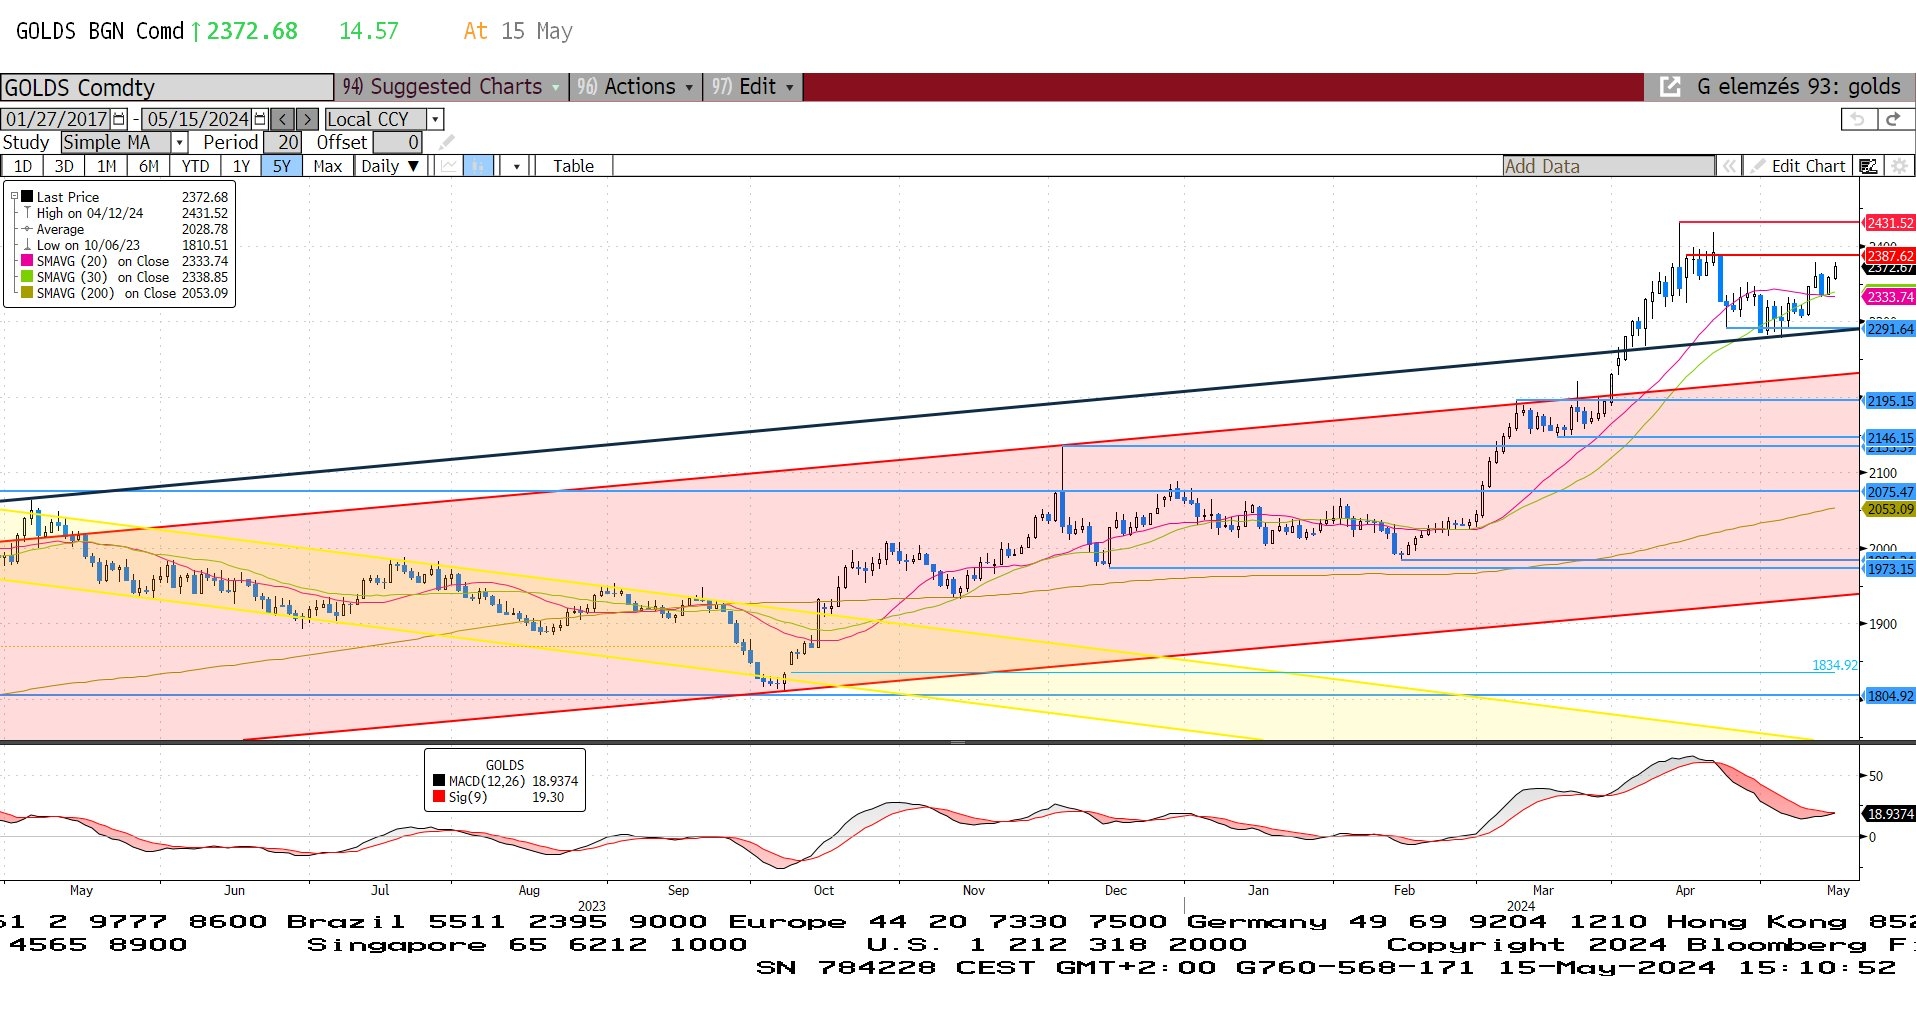1916x1023 pixels.
Task: Select Max time range
Action: coord(328,166)
